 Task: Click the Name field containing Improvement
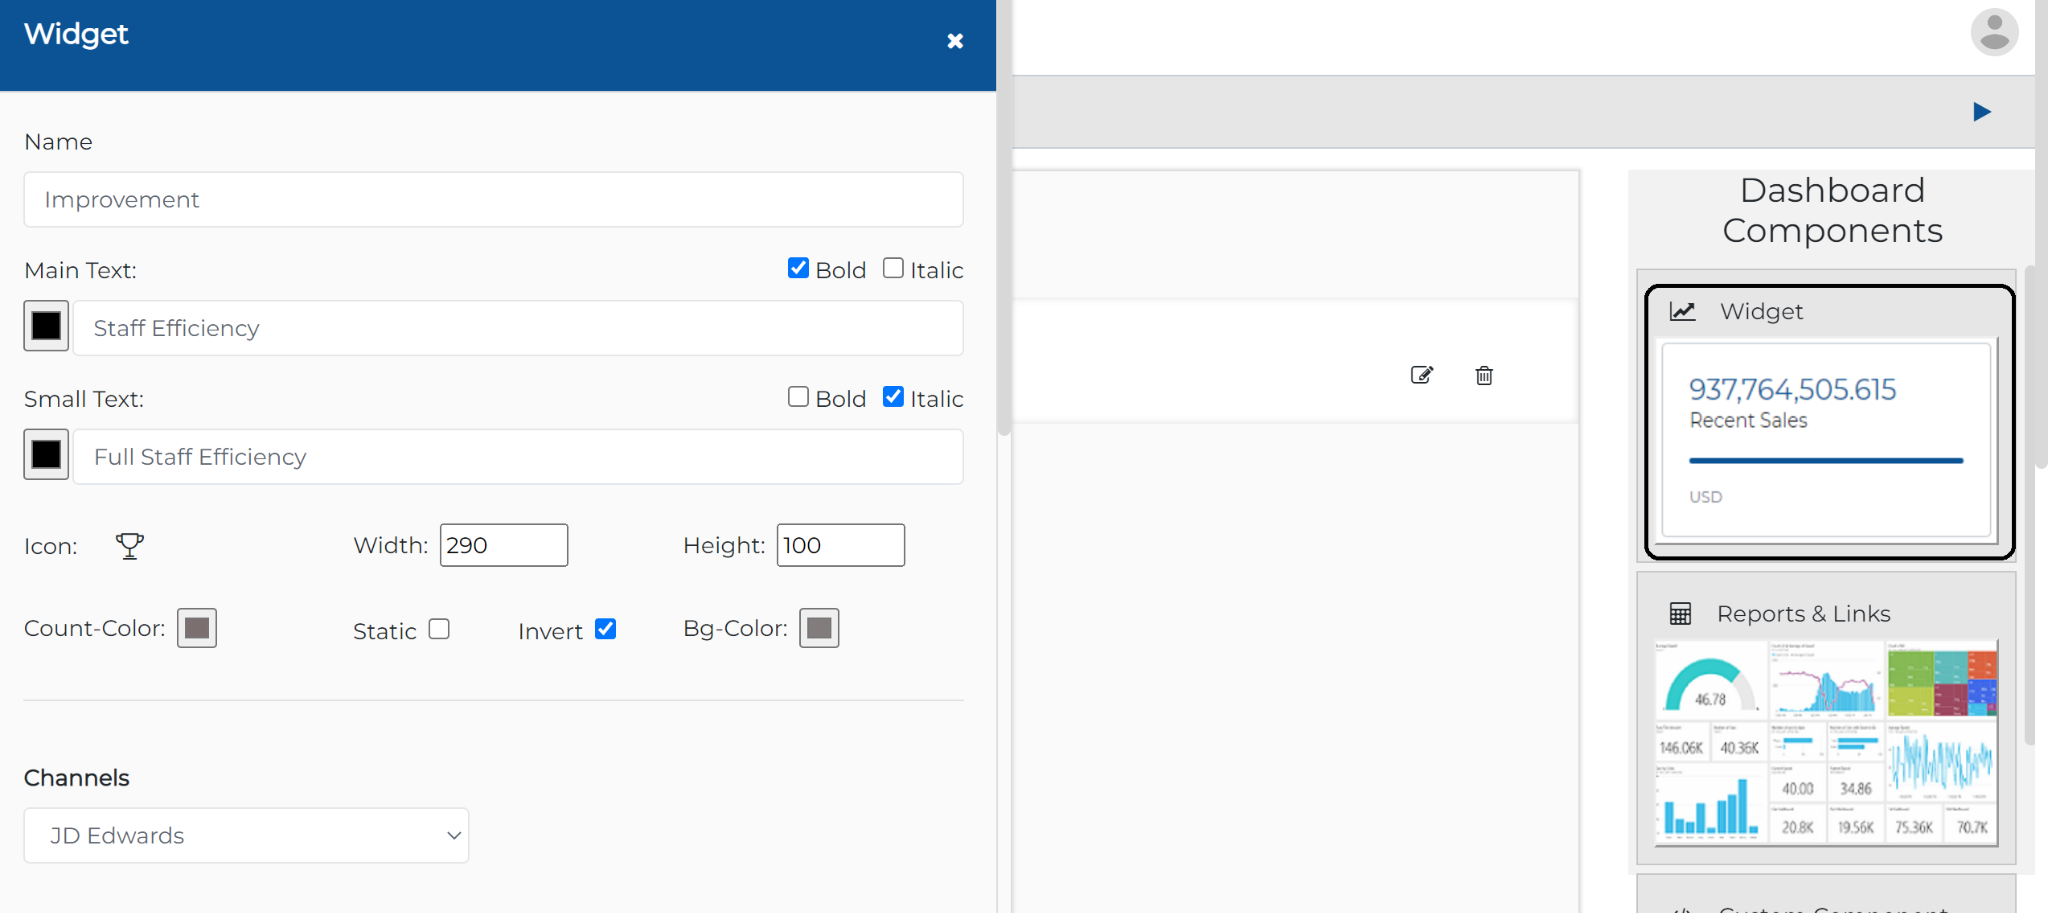point(494,199)
